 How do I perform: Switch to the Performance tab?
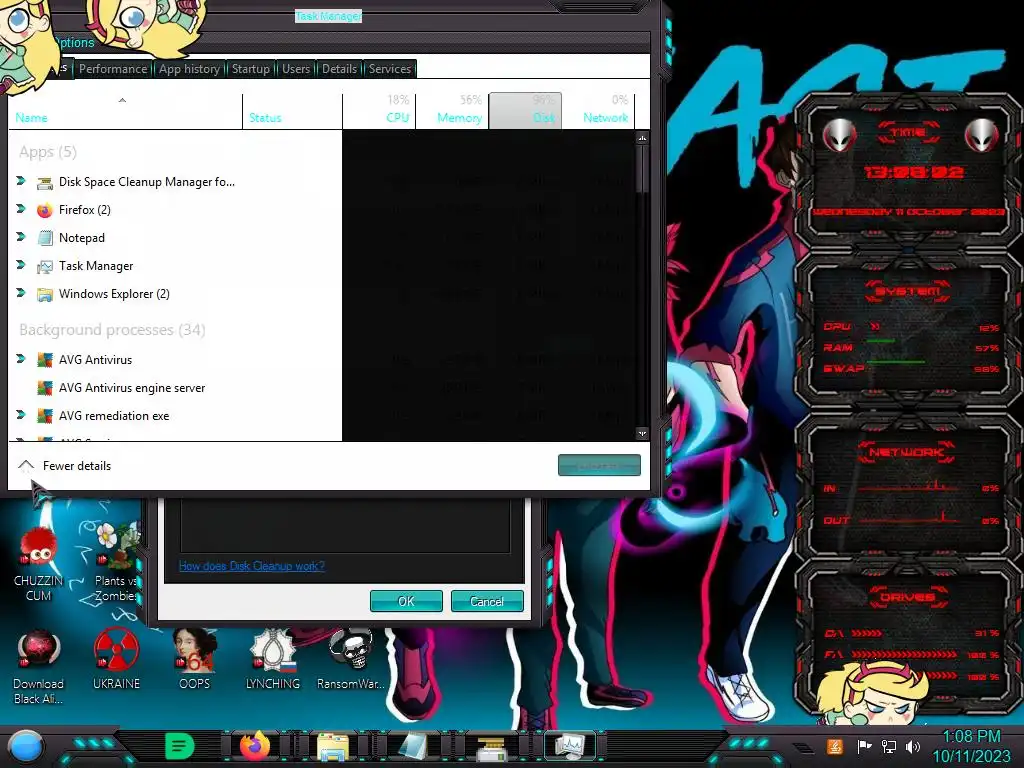pos(113,69)
